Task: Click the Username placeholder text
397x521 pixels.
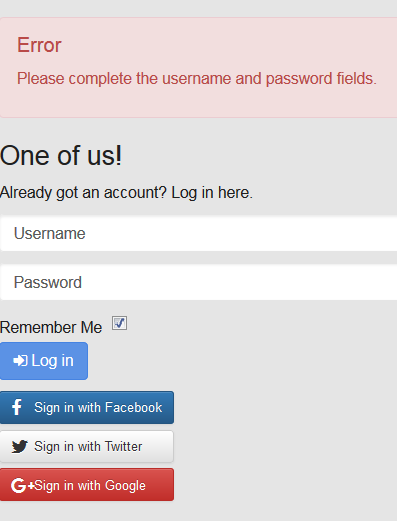Action: [50, 233]
